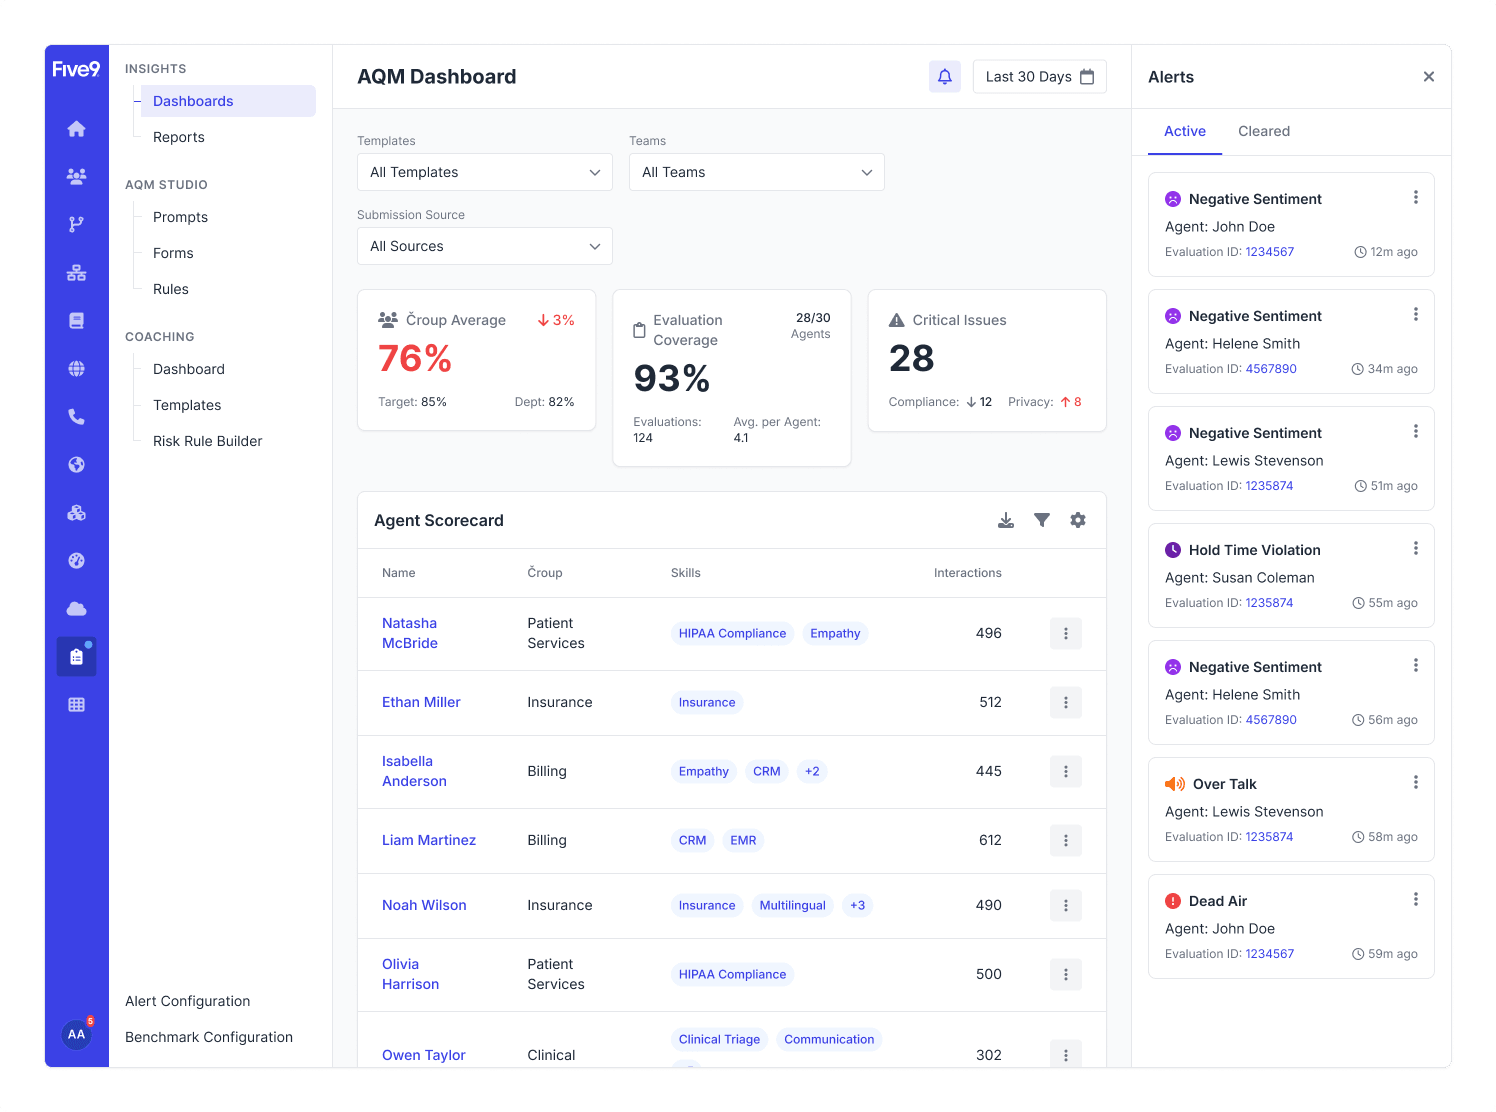Open the users group sidebar icon
The image size is (1496, 1112).
coord(76,177)
